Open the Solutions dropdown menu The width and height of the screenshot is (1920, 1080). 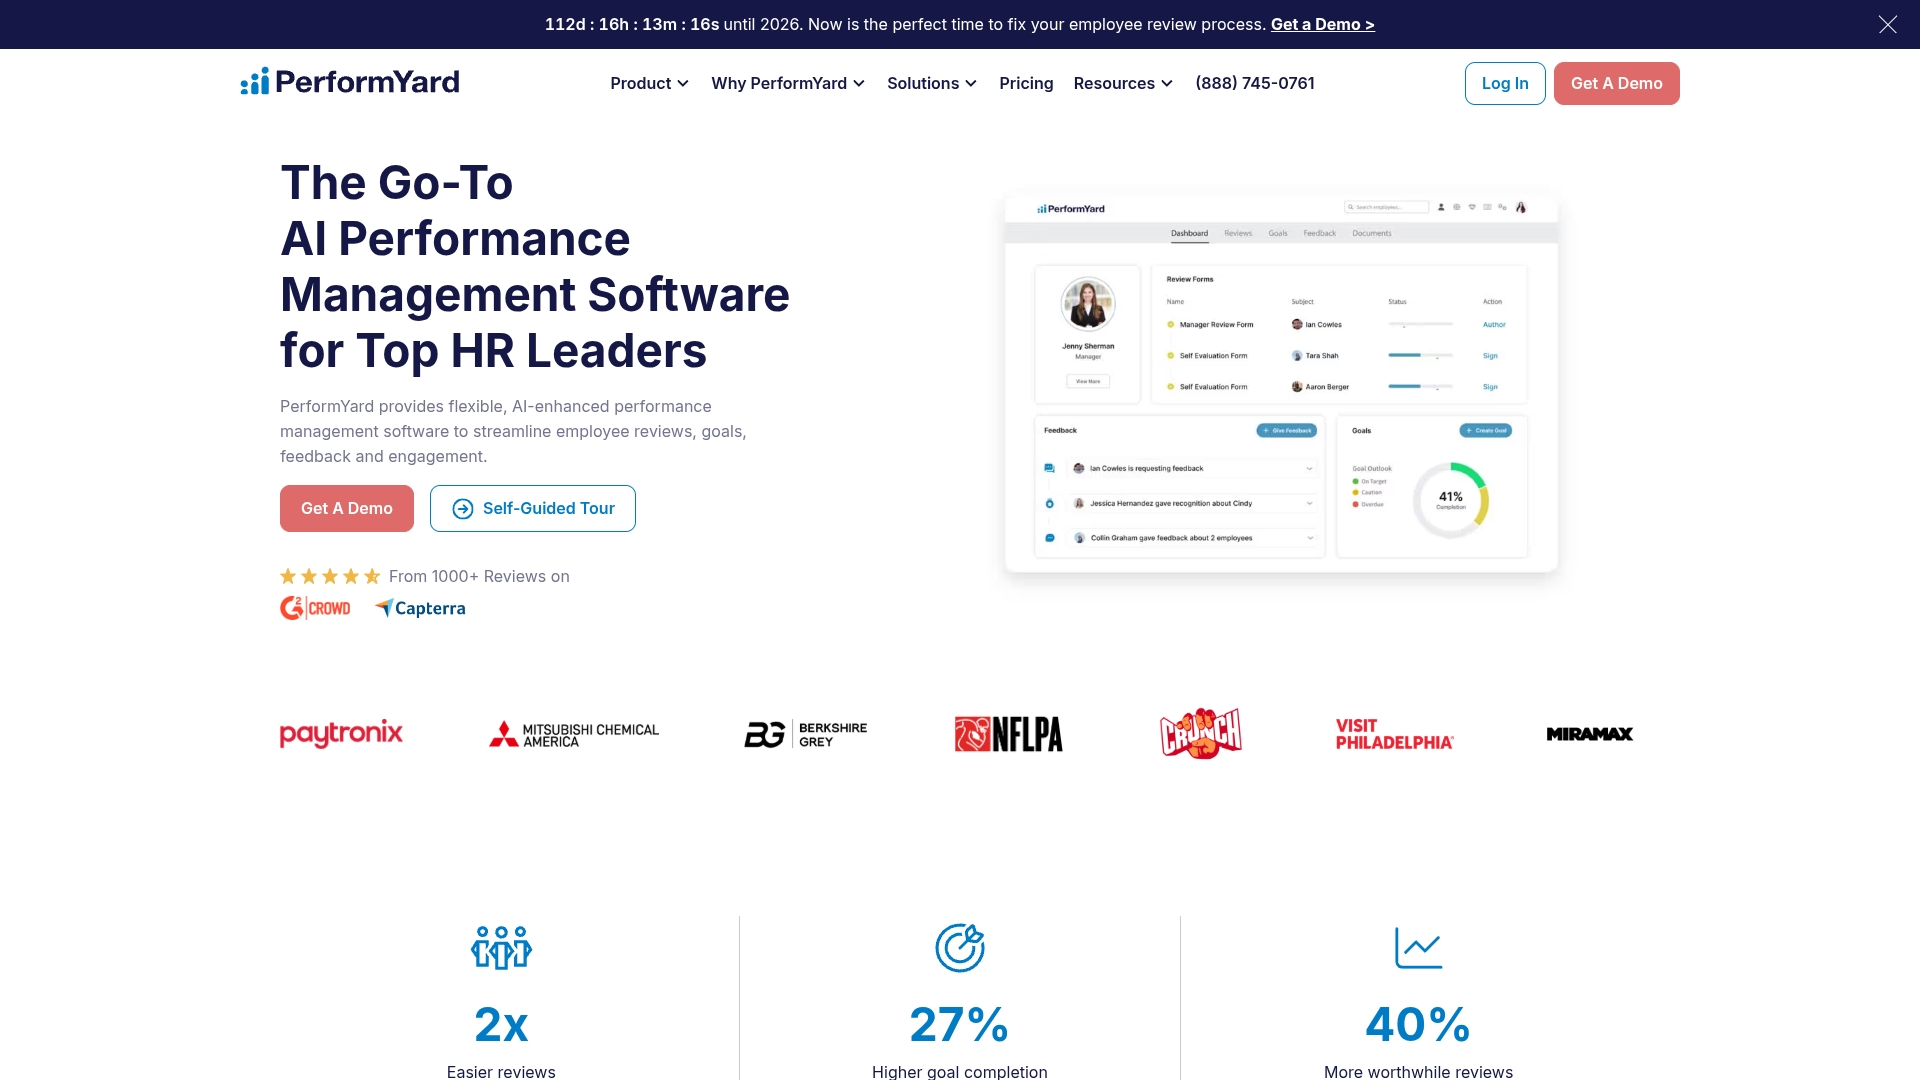click(x=932, y=83)
